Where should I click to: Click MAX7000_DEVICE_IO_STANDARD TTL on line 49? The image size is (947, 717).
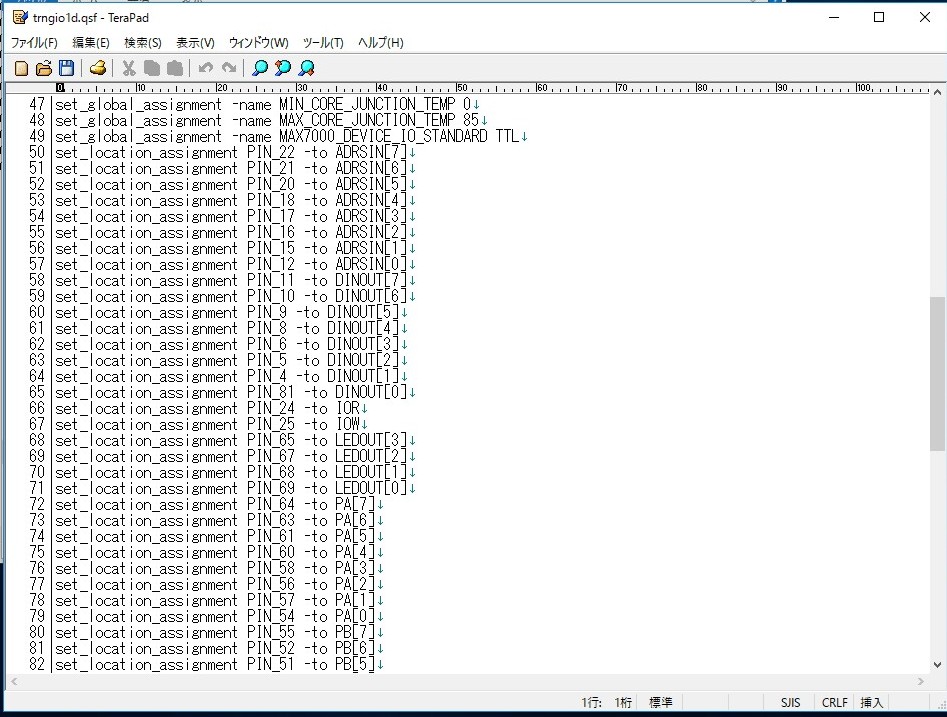click(x=399, y=137)
